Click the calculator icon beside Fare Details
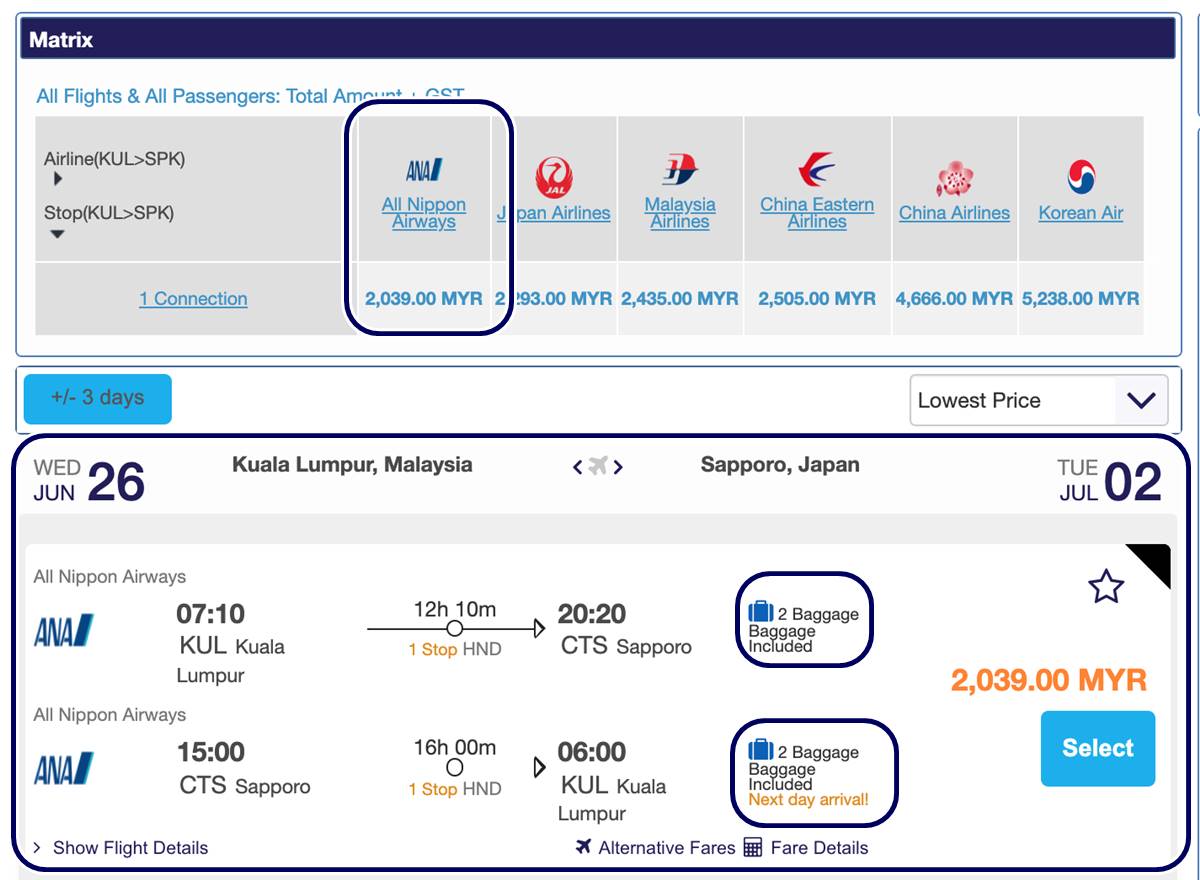The width and height of the screenshot is (1200, 880). click(x=753, y=847)
